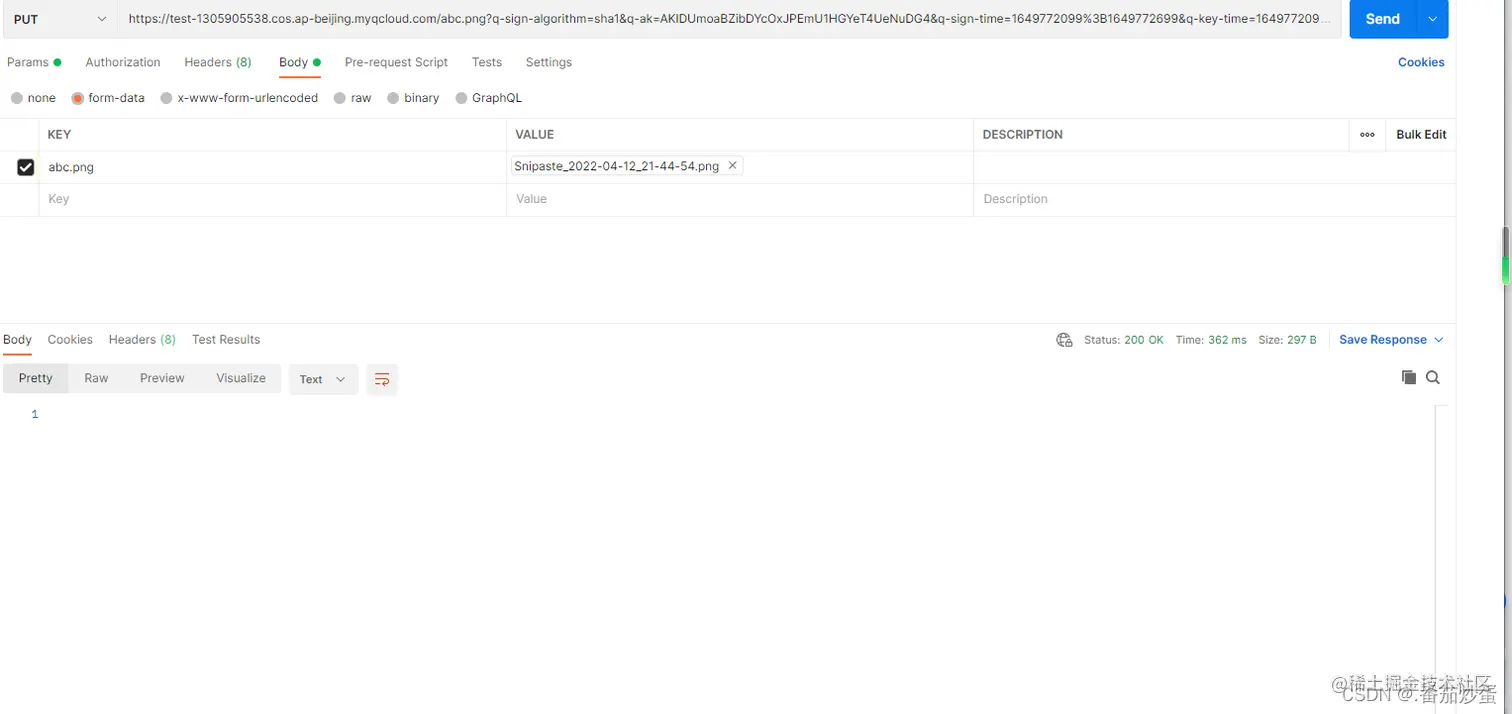Image resolution: width=1512 pixels, height=714 pixels.
Task: Open the three-dots column options menu
Action: [1367, 134]
